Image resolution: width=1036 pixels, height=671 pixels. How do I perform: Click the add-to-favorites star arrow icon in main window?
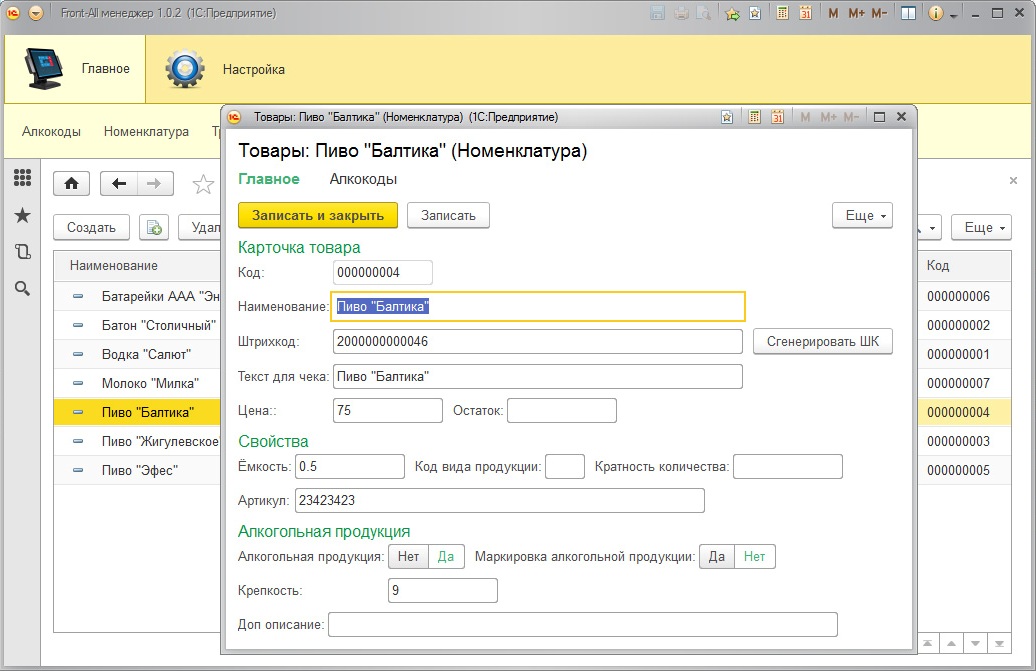coord(732,13)
